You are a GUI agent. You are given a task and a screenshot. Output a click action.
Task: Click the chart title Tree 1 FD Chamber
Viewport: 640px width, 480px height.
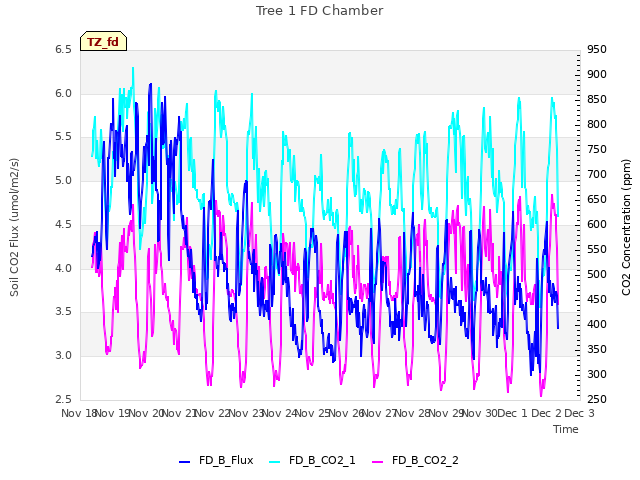pyautogui.click(x=320, y=11)
